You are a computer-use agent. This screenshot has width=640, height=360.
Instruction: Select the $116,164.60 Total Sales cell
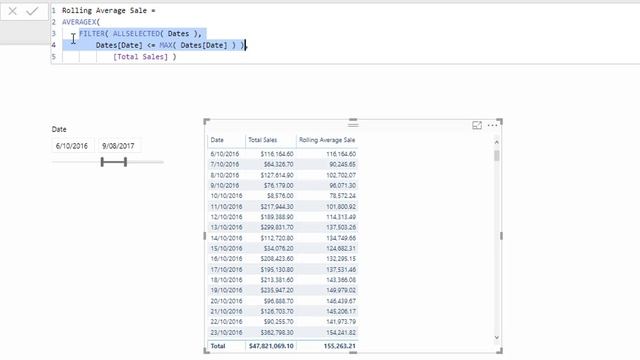point(277,154)
